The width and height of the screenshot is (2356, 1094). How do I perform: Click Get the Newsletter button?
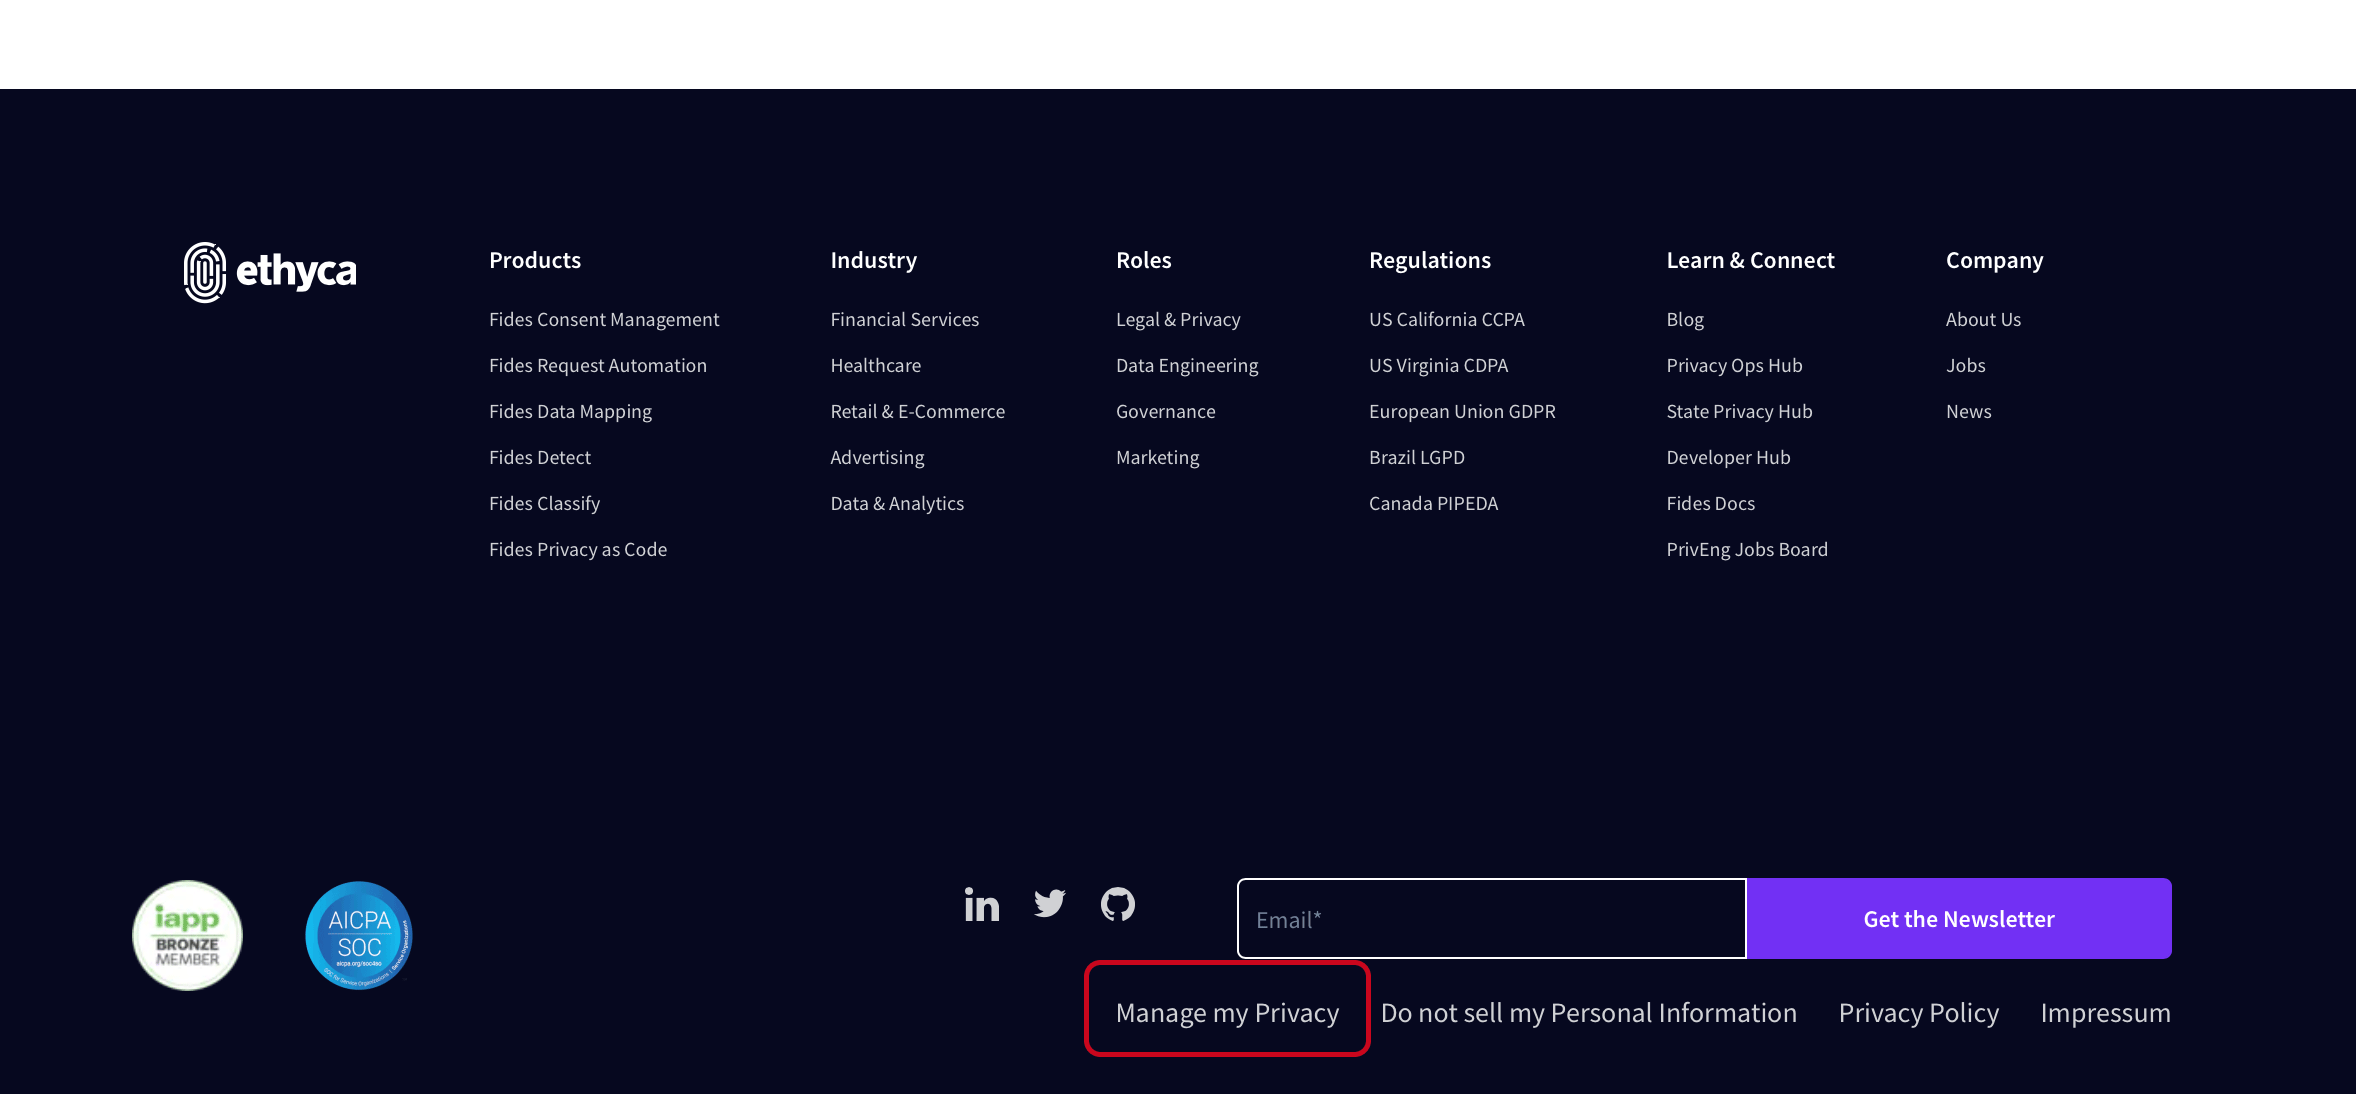(x=1959, y=918)
